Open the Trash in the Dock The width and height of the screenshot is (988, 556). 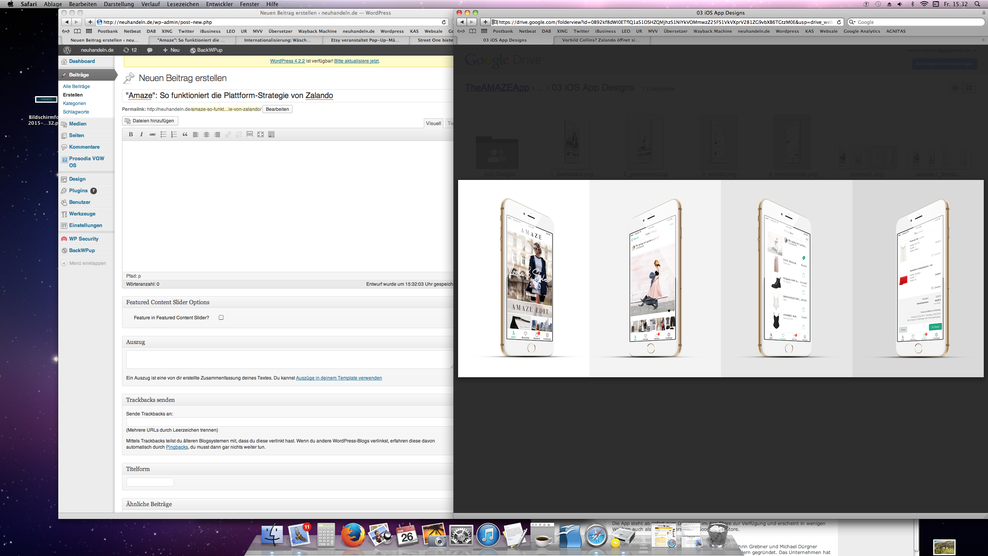[717, 535]
